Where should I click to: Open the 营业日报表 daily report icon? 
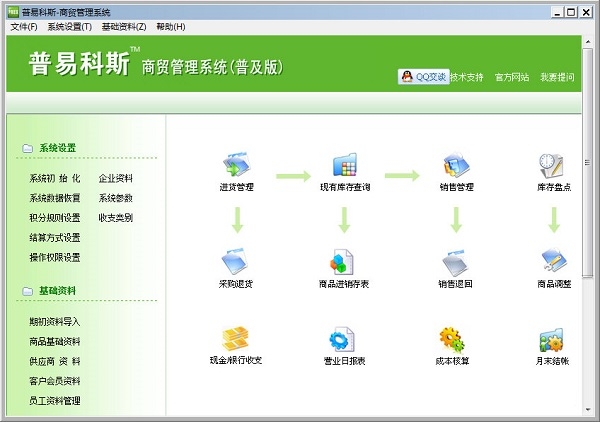point(342,339)
